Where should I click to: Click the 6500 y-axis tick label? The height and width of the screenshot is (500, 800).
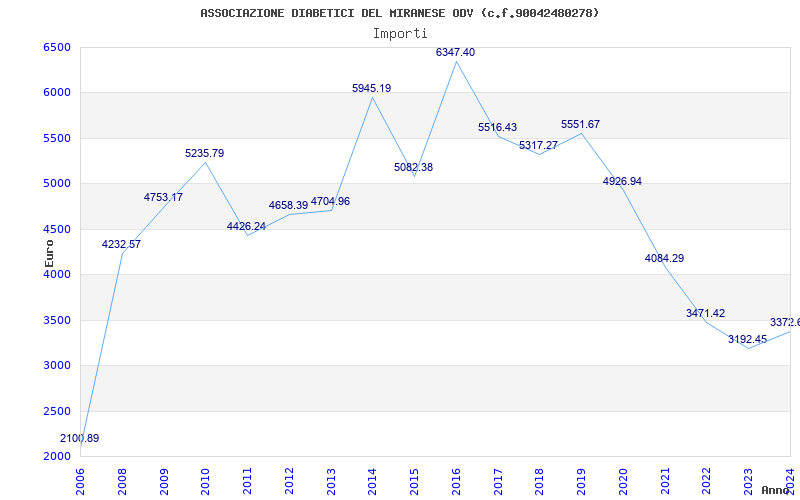coord(57,47)
